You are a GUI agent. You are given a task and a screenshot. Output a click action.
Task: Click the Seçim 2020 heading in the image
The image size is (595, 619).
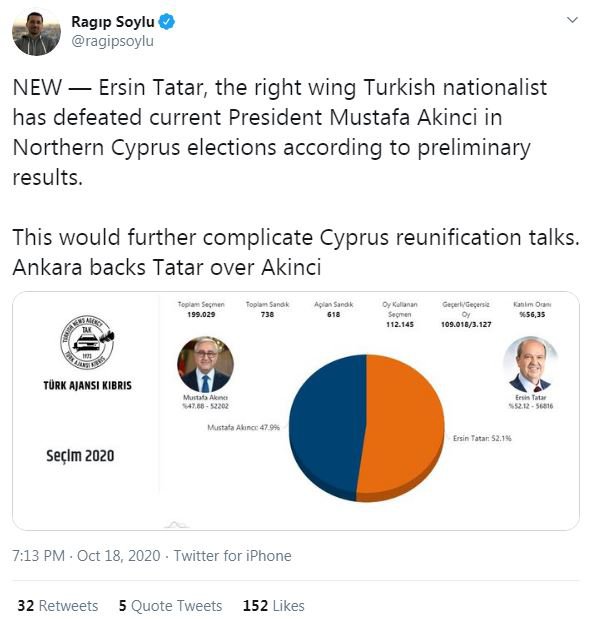(80, 456)
